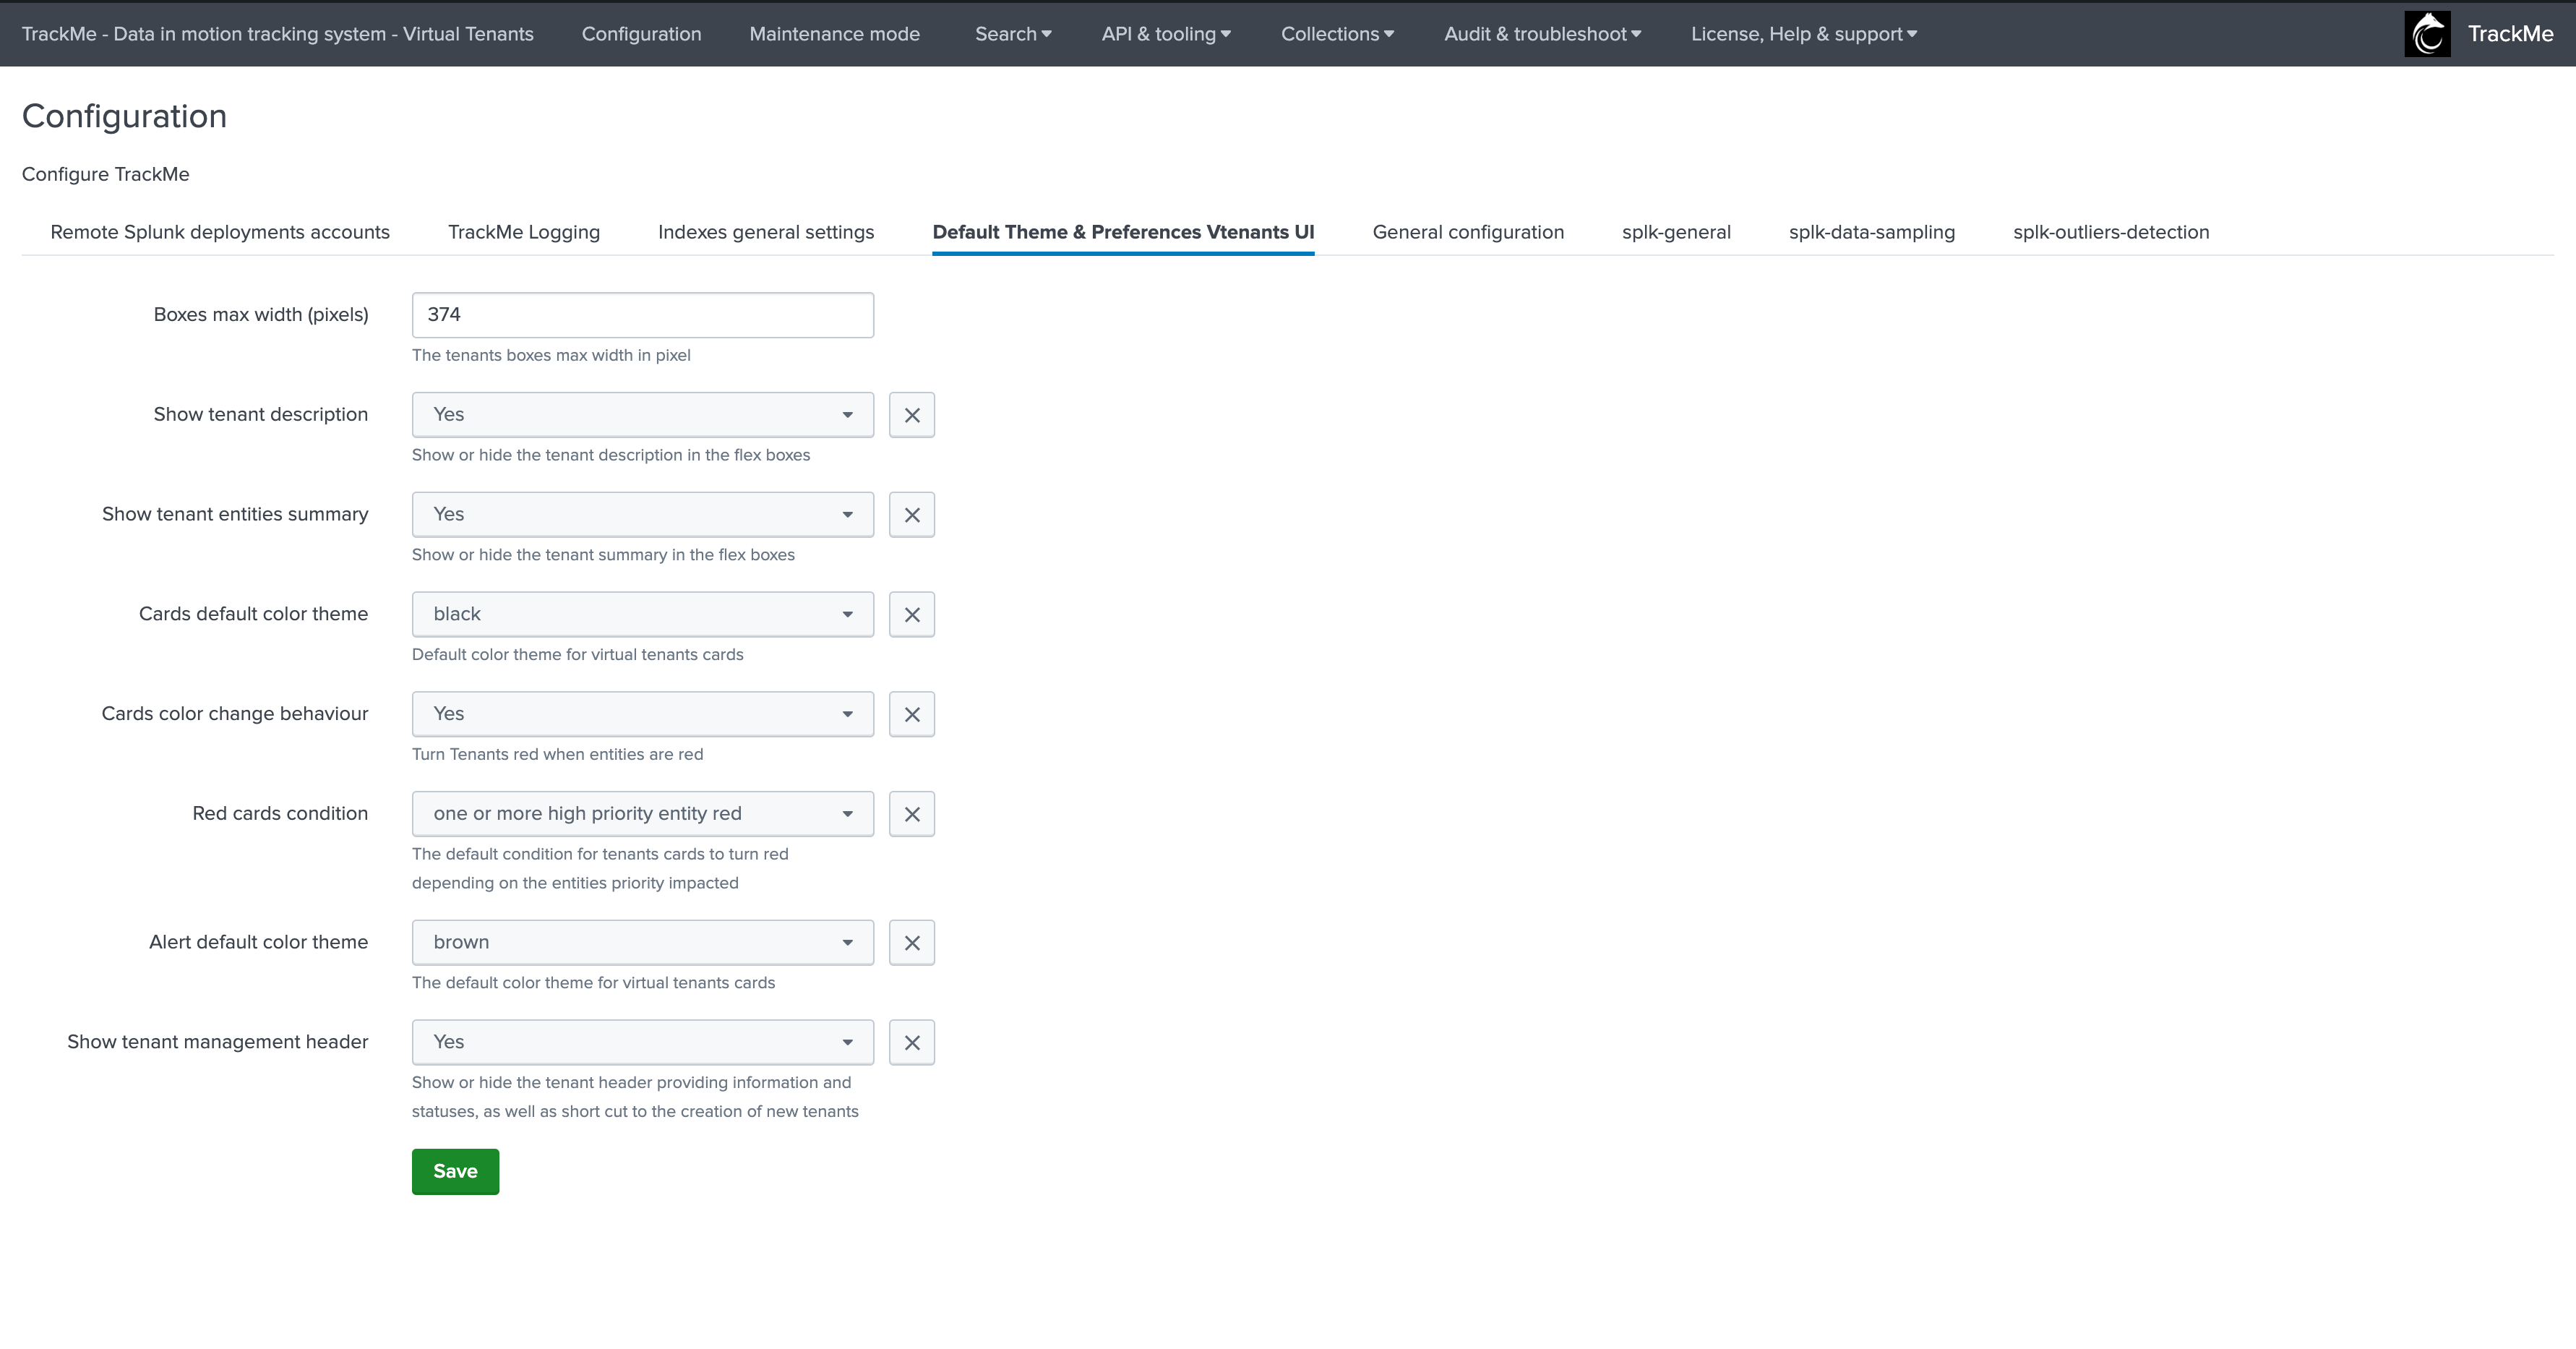Open the Show tenant description dropdown
Screen dimensions: 2576x1349
tap(642, 415)
